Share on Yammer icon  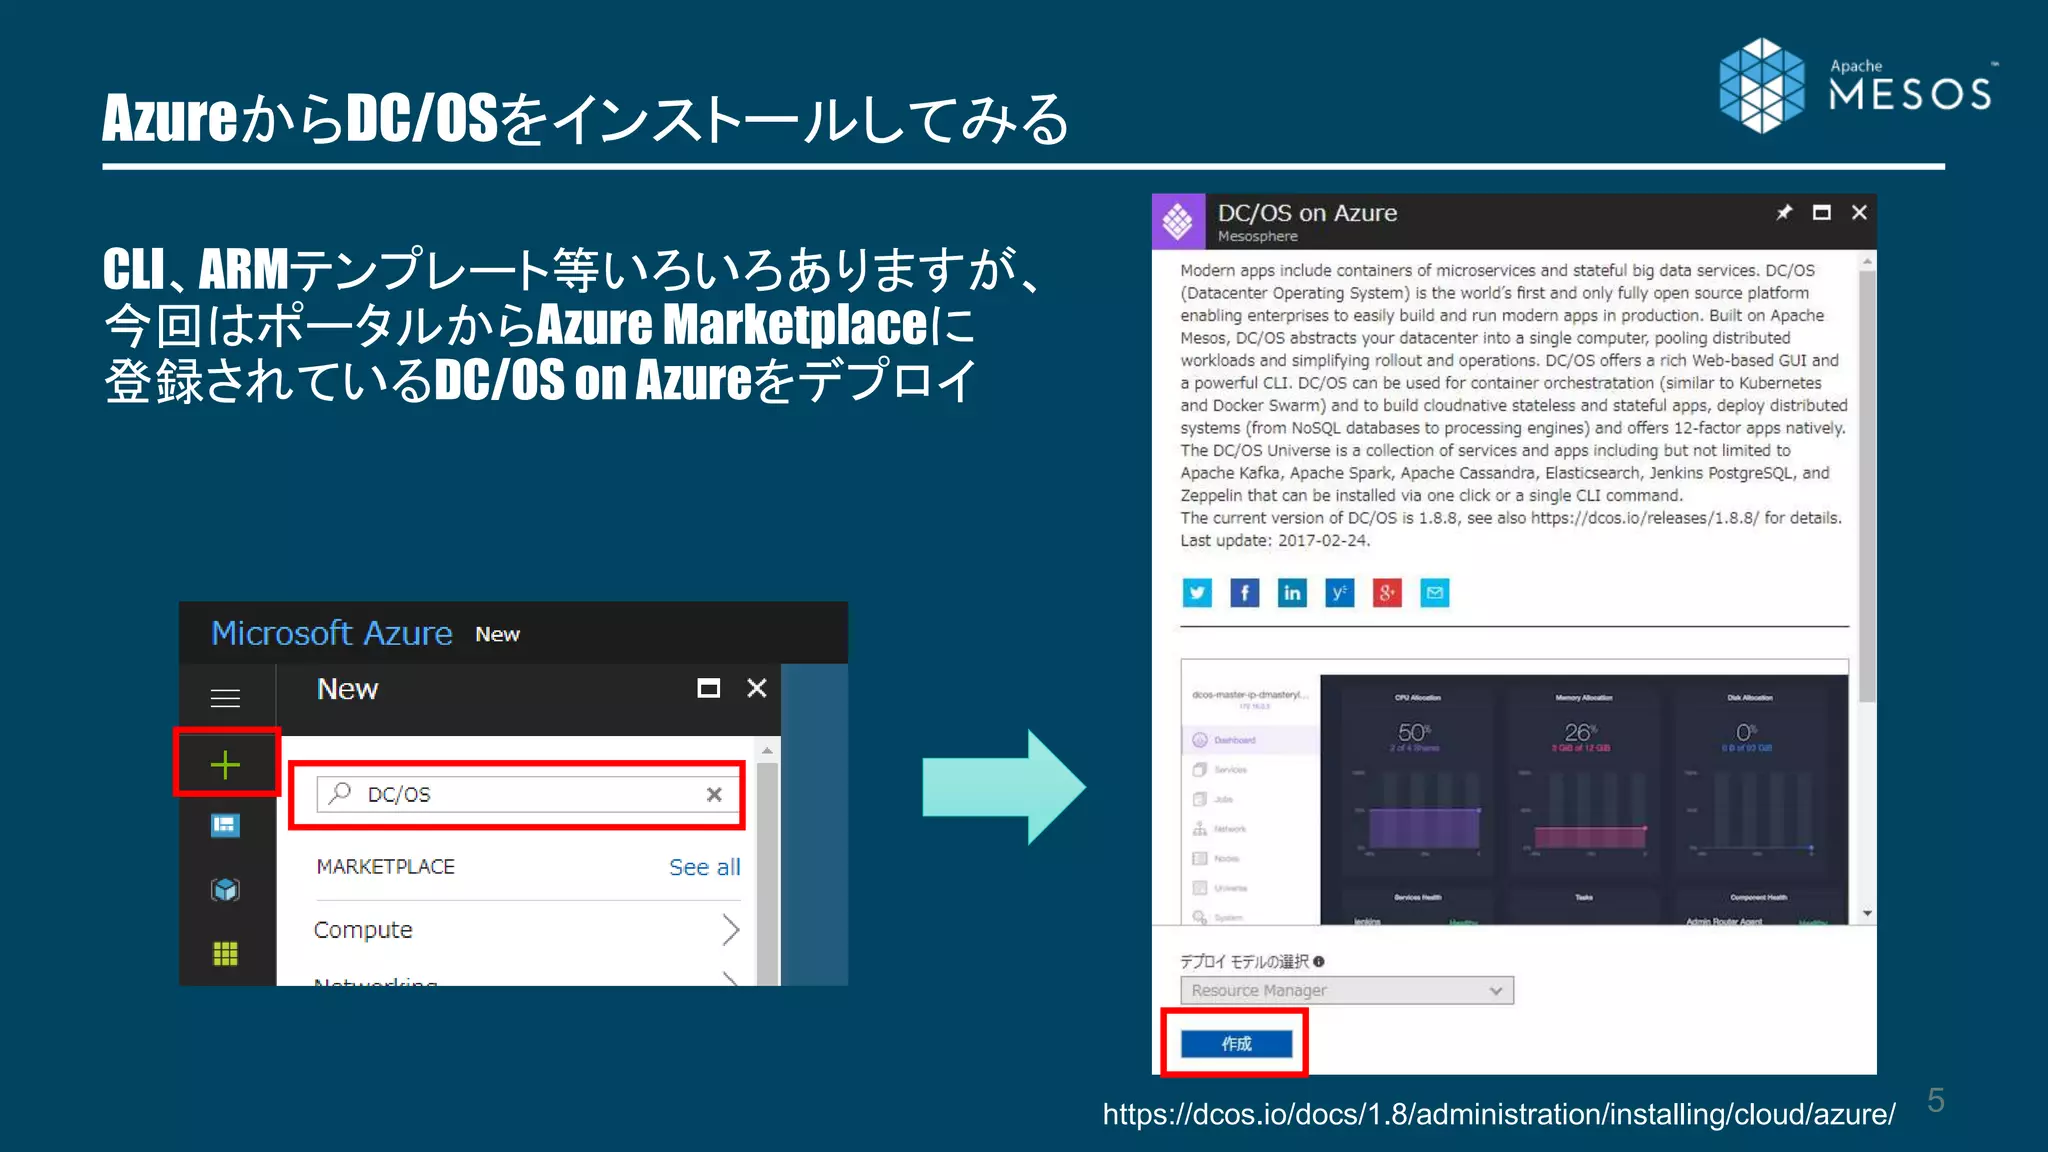coord(1340,593)
